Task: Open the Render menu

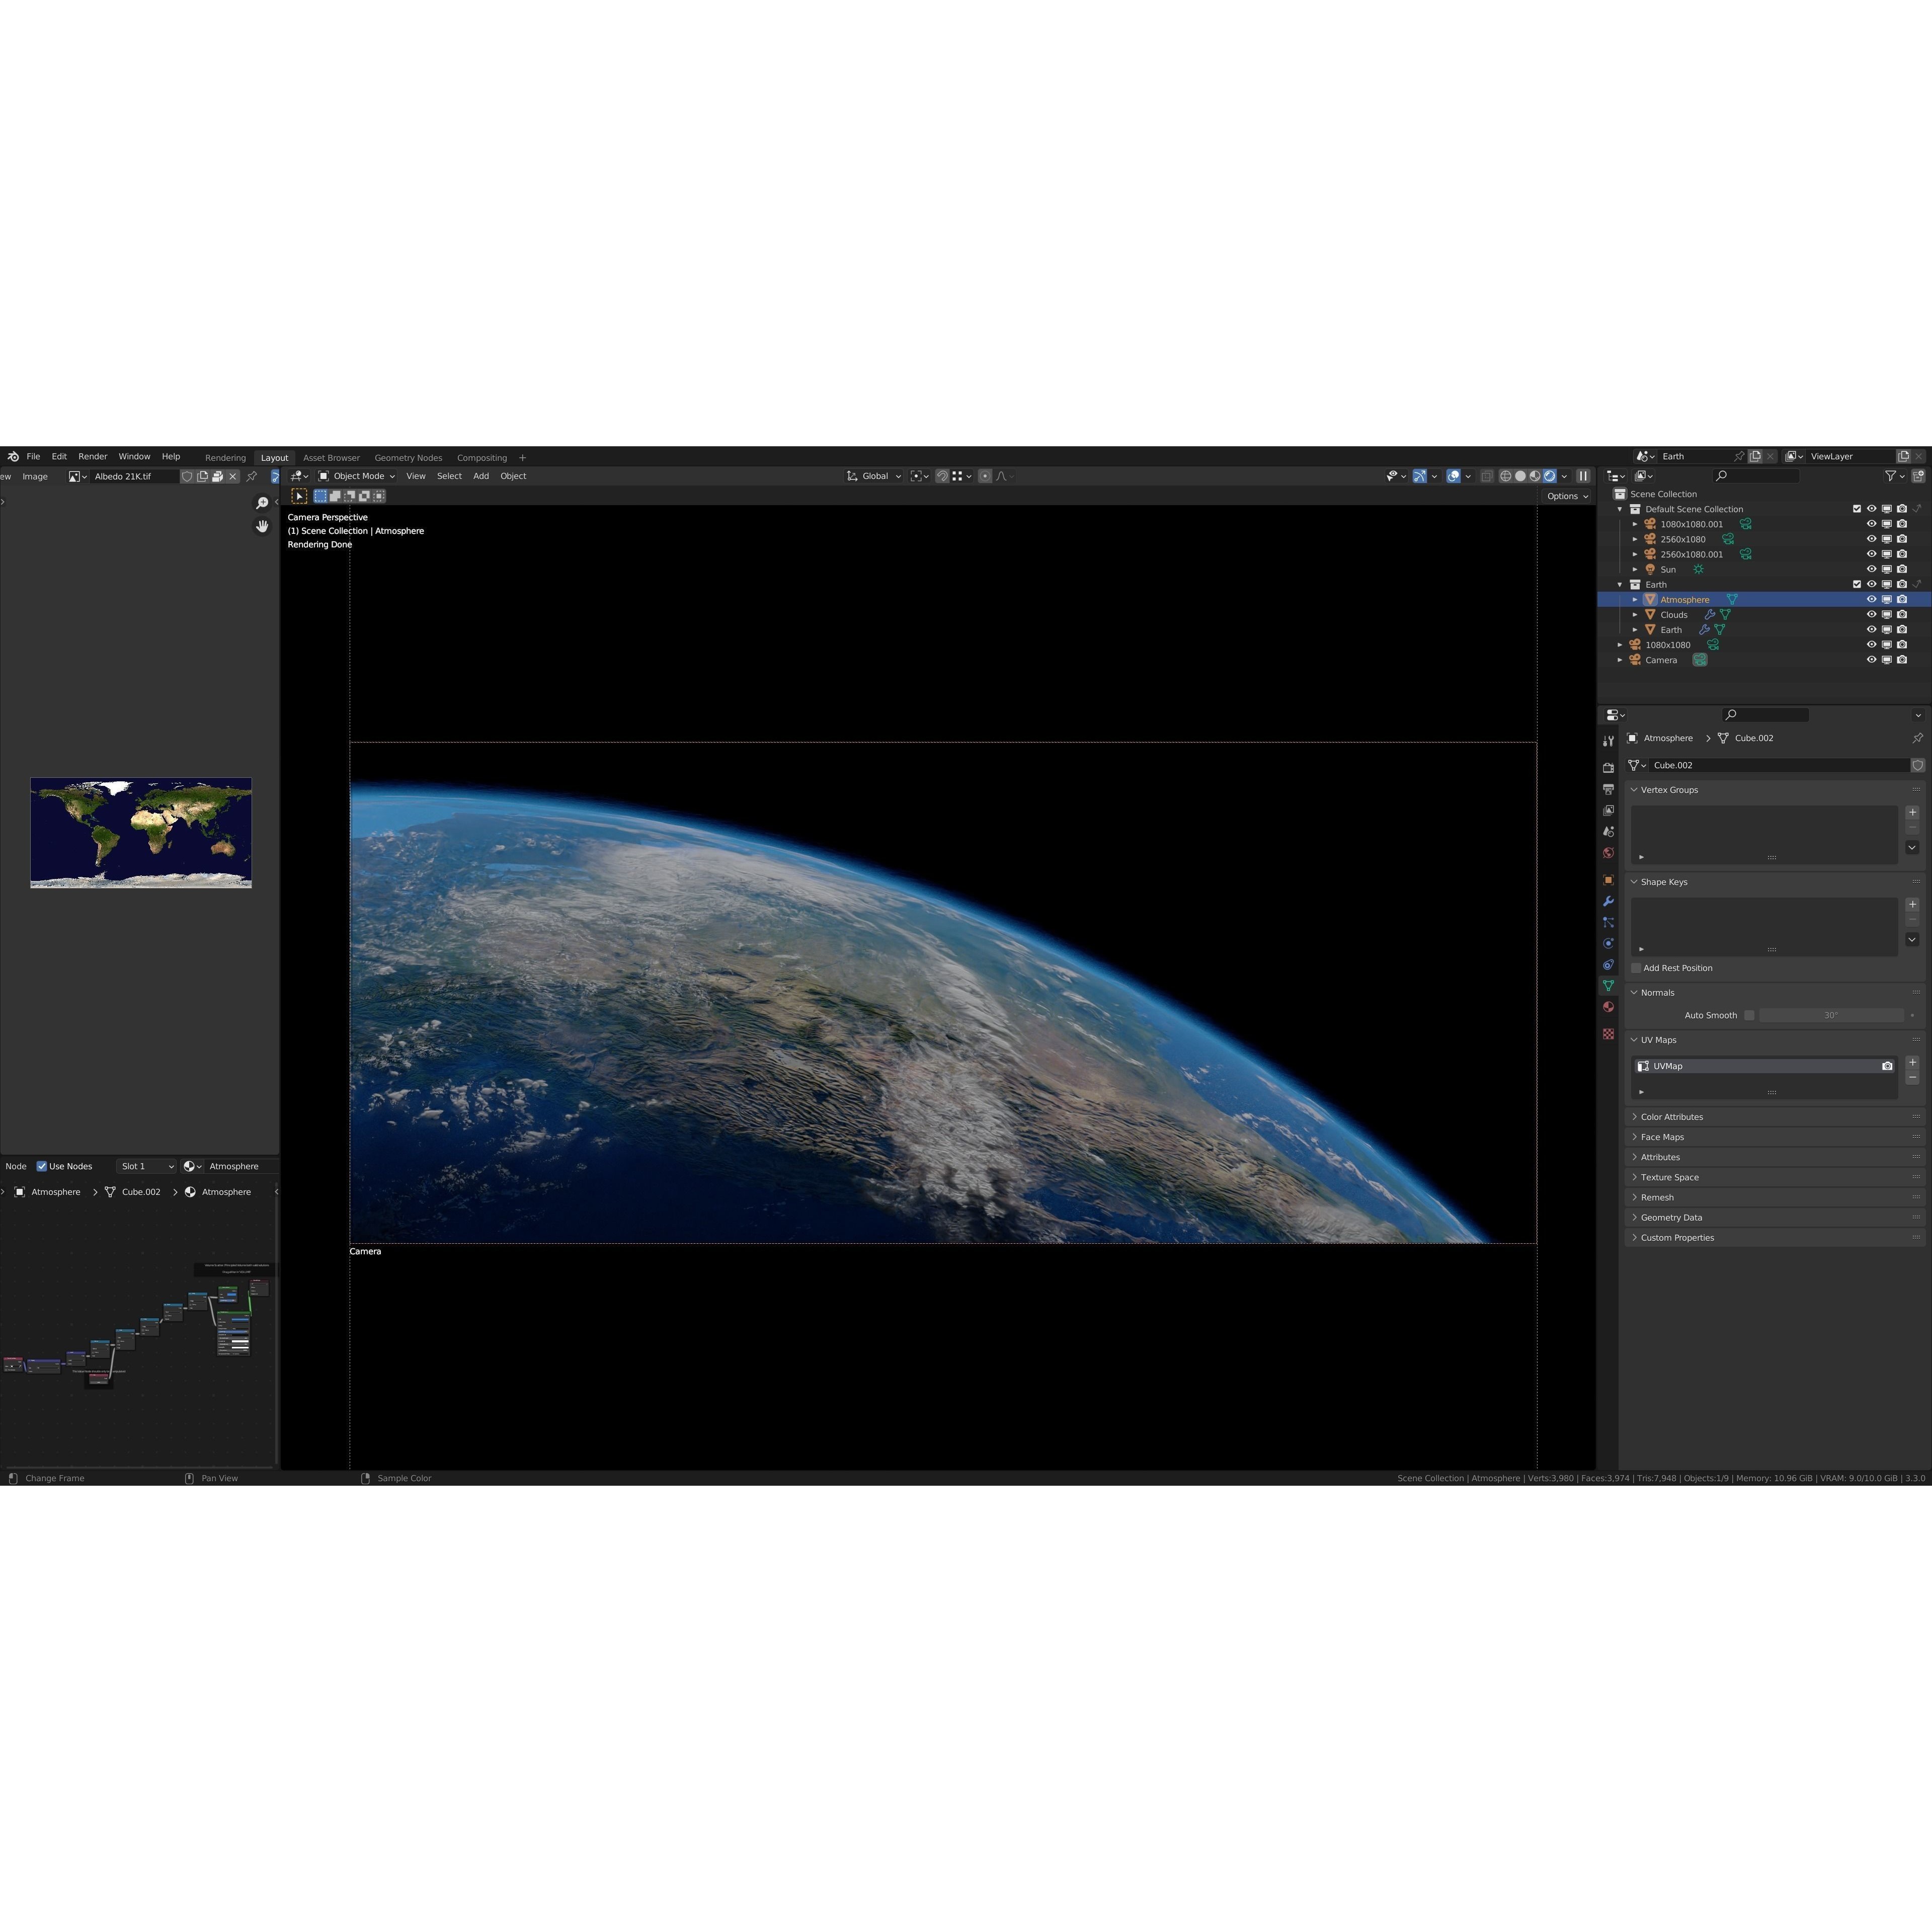Action: tap(92, 457)
